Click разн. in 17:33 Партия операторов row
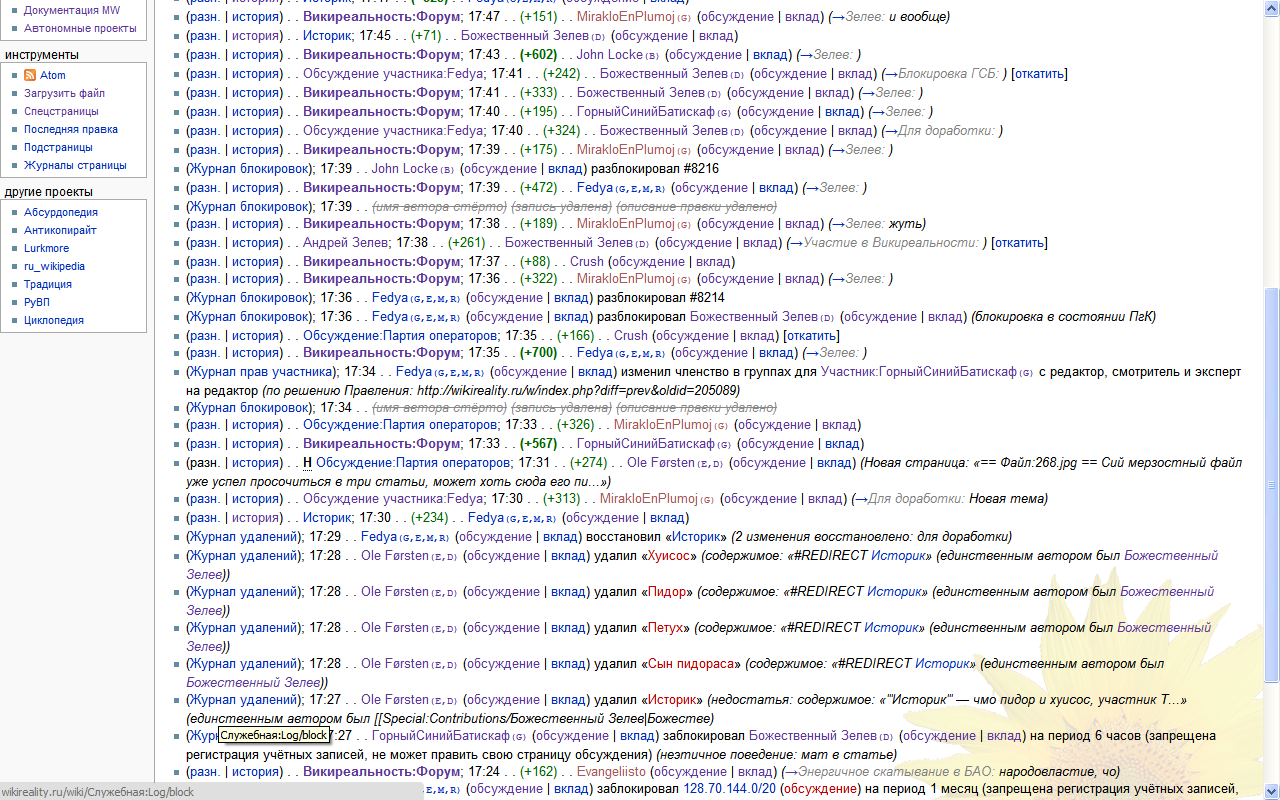 click(x=205, y=425)
